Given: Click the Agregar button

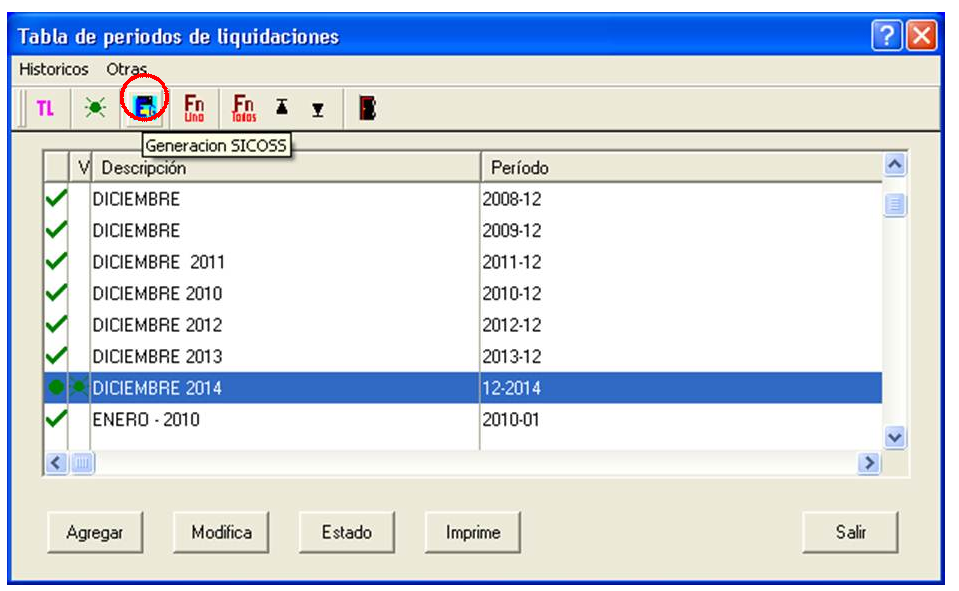Looking at the screenshot, I should (x=95, y=532).
